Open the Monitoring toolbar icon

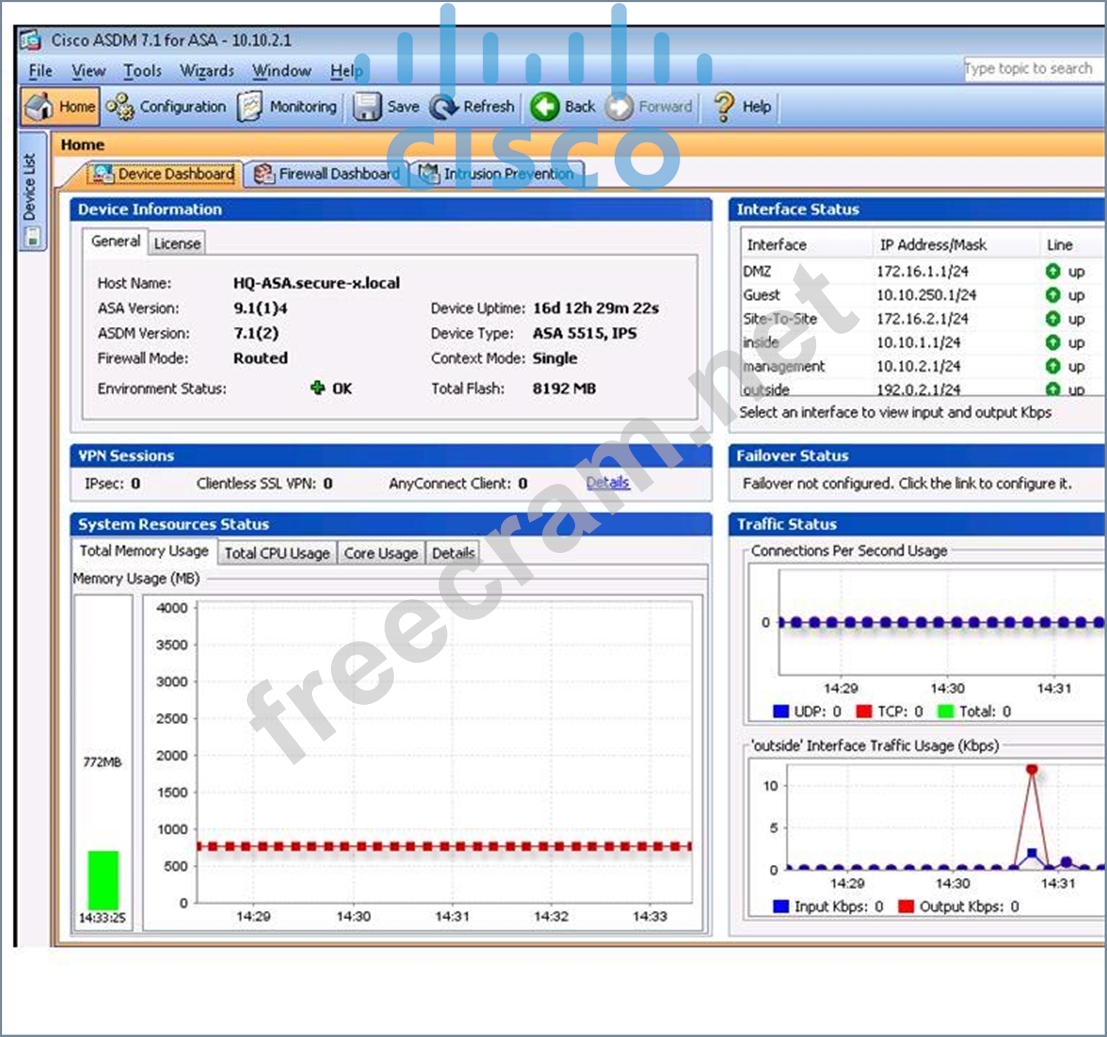pyautogui.click(x=250, y=106)
